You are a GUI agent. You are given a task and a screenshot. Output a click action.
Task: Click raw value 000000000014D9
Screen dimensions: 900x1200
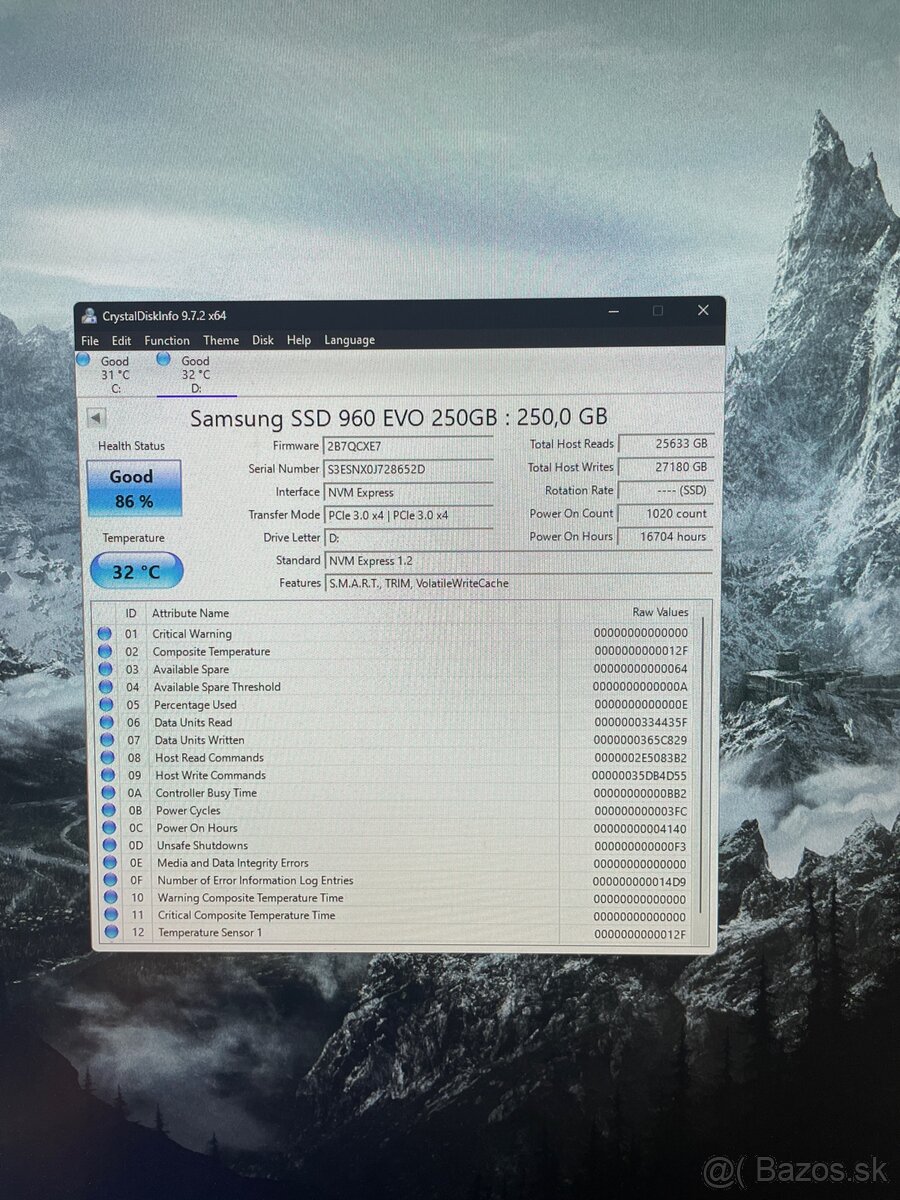click(x=640, y=881)
